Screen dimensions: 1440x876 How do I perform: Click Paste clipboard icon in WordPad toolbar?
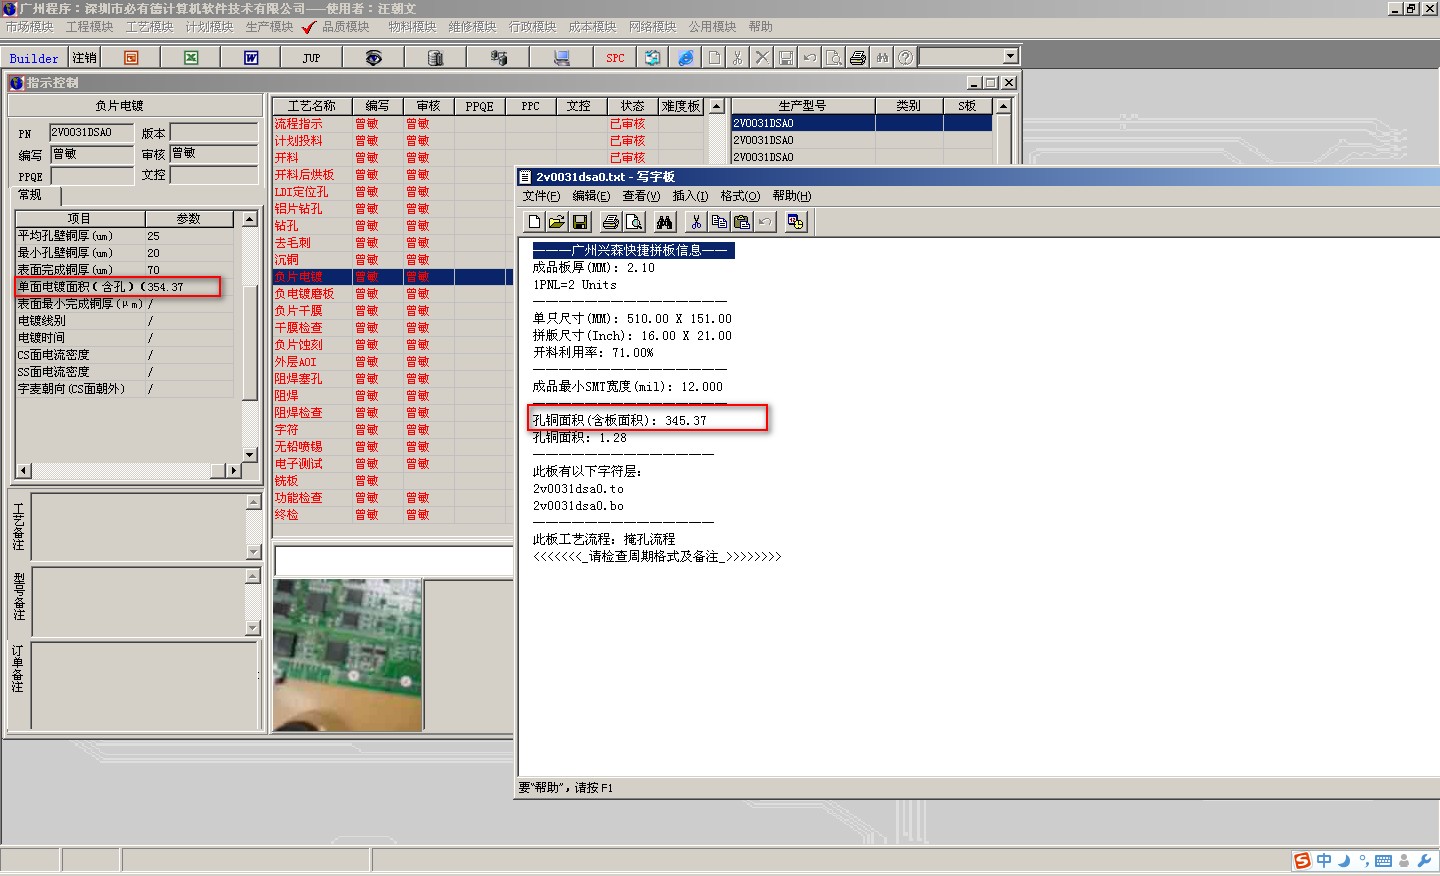click(x=742, y=222)
